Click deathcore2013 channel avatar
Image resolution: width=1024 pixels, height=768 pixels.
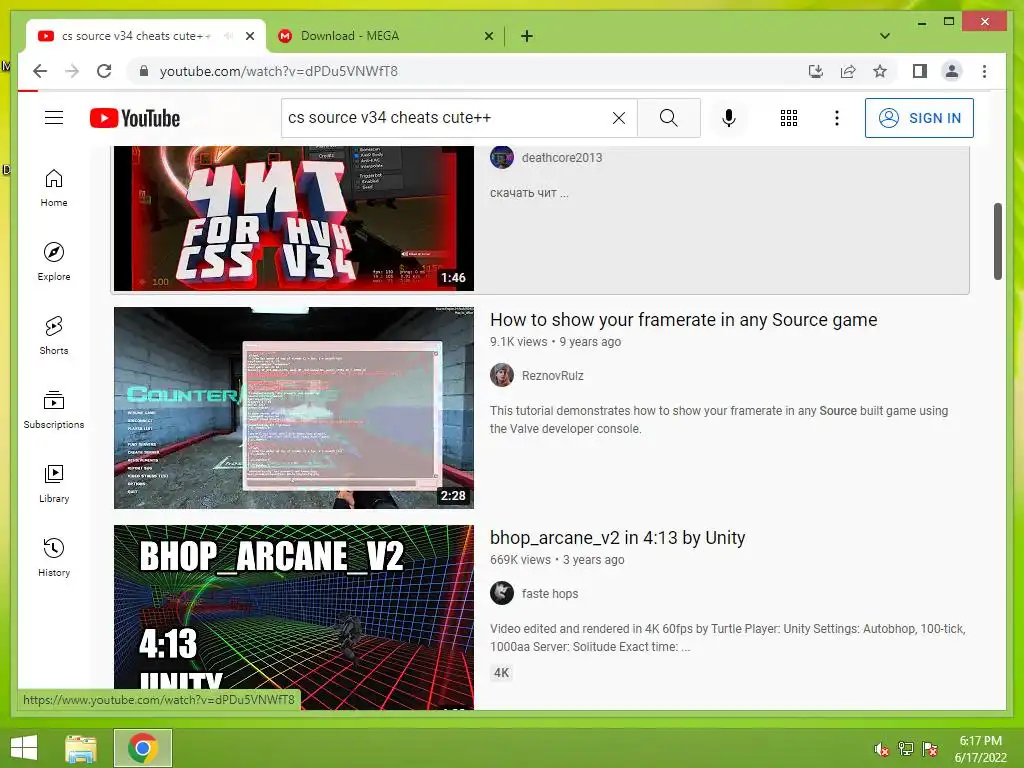502,157
